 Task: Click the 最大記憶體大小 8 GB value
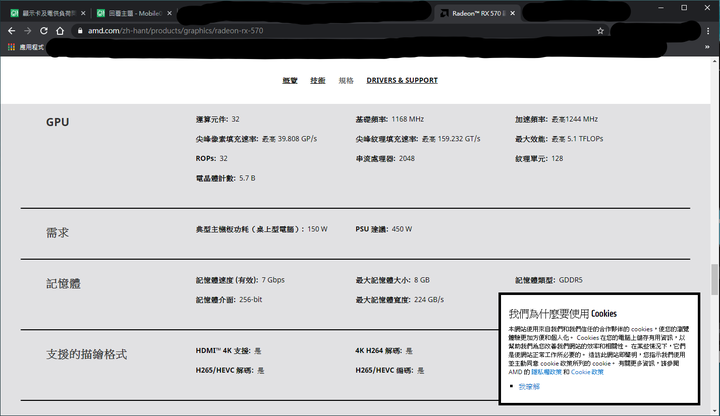(x=422, y=280)
